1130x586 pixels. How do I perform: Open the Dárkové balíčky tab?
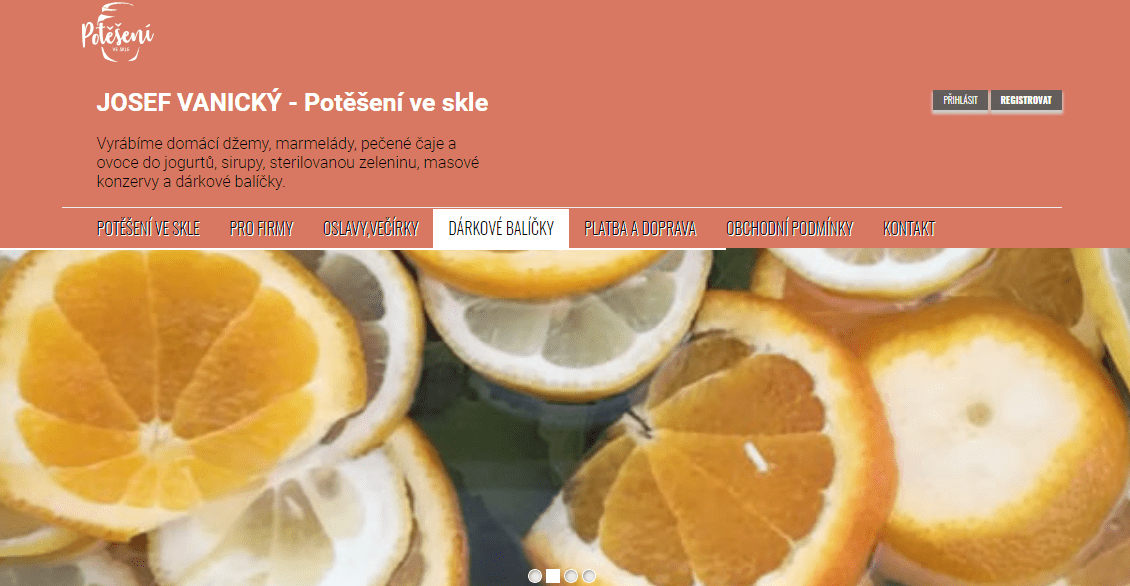501,228
